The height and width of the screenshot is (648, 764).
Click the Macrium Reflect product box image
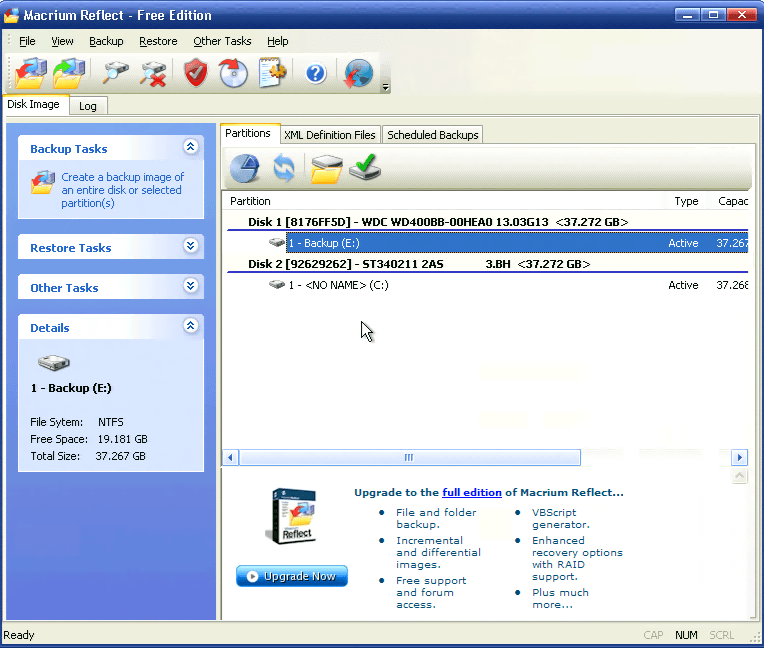coord(292,516)
